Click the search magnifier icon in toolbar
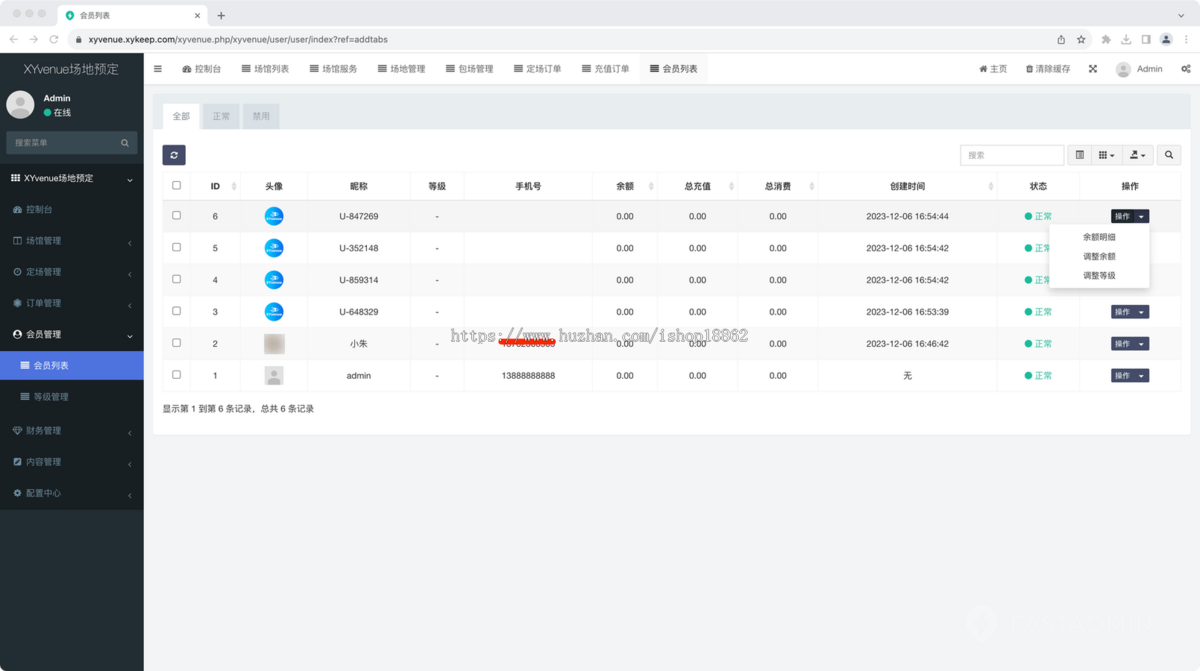The height and width of the screenshot is (671, 1200). tap(1168, 155)
